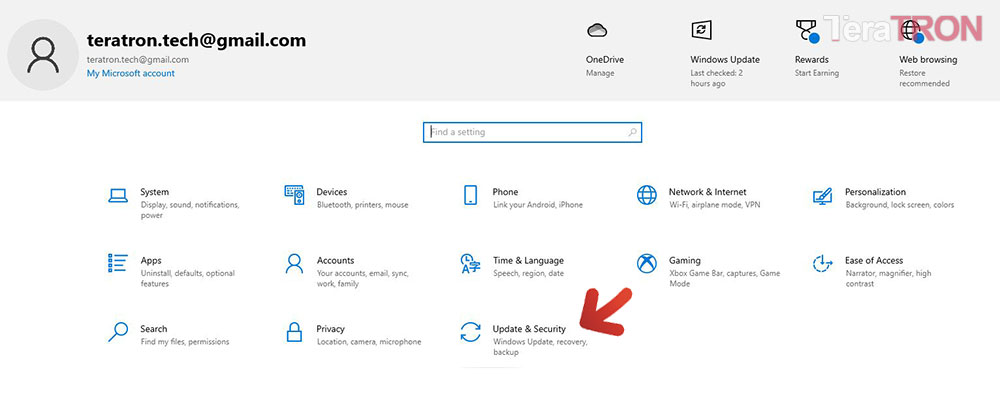
Task: Select the Network & Internet title
Action: pyautogui.click(x=707, y=192)
